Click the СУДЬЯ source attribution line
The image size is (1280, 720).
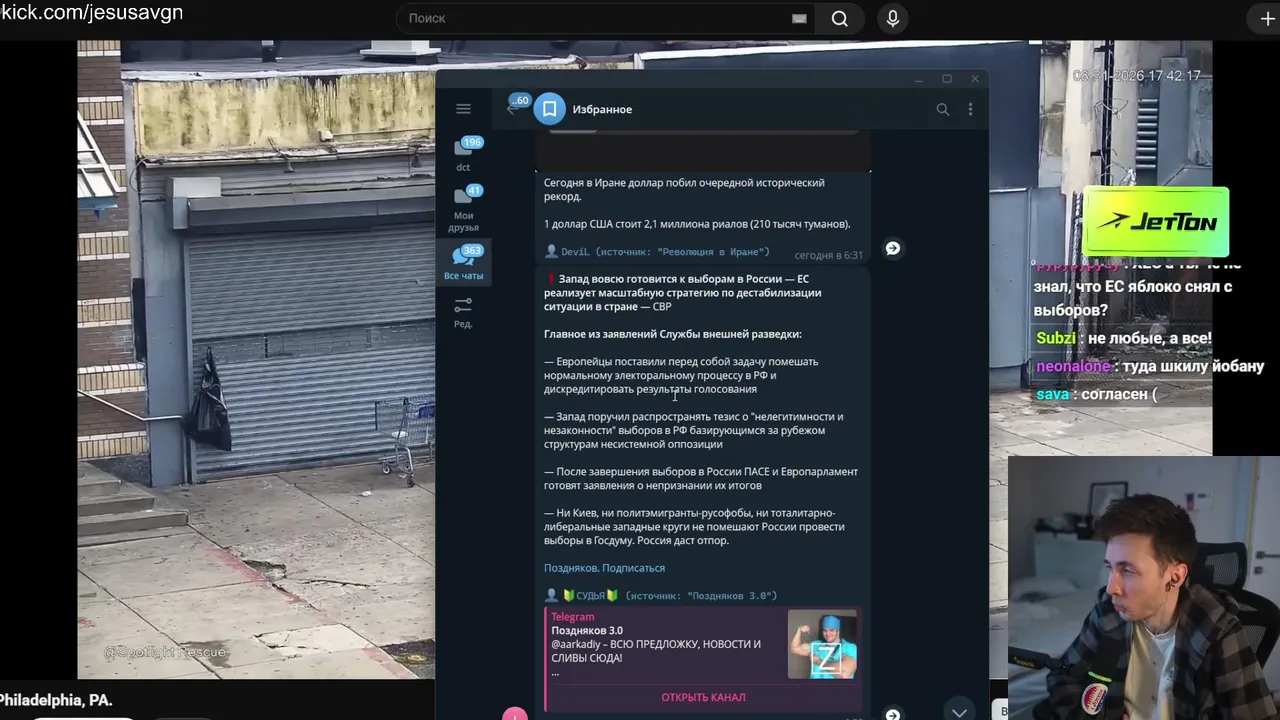661,595
